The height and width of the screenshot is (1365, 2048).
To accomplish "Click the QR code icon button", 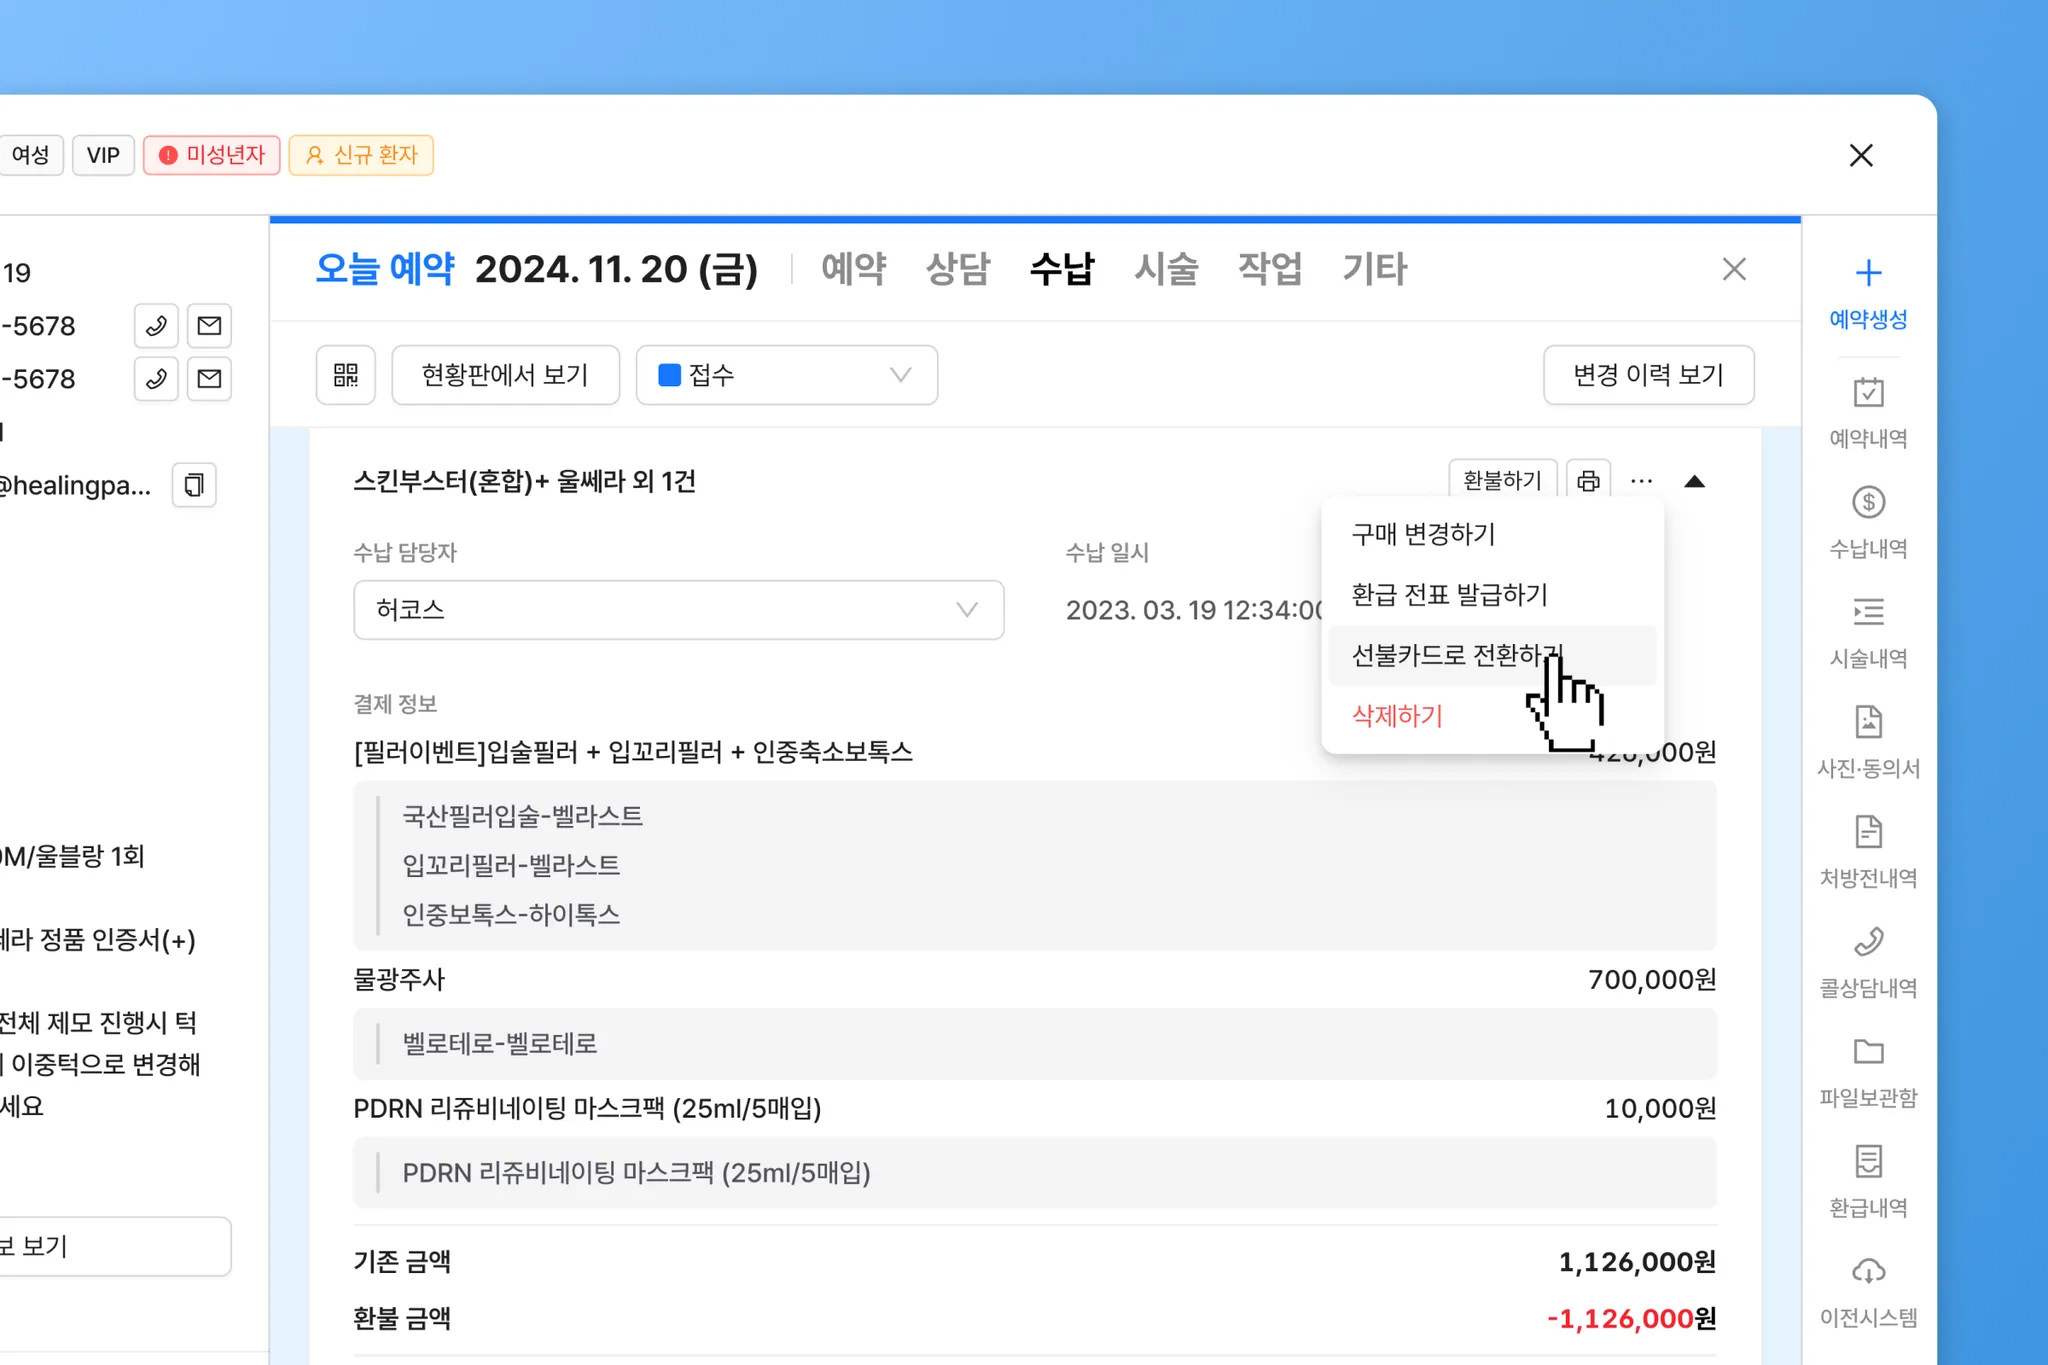I will (346, 375).
